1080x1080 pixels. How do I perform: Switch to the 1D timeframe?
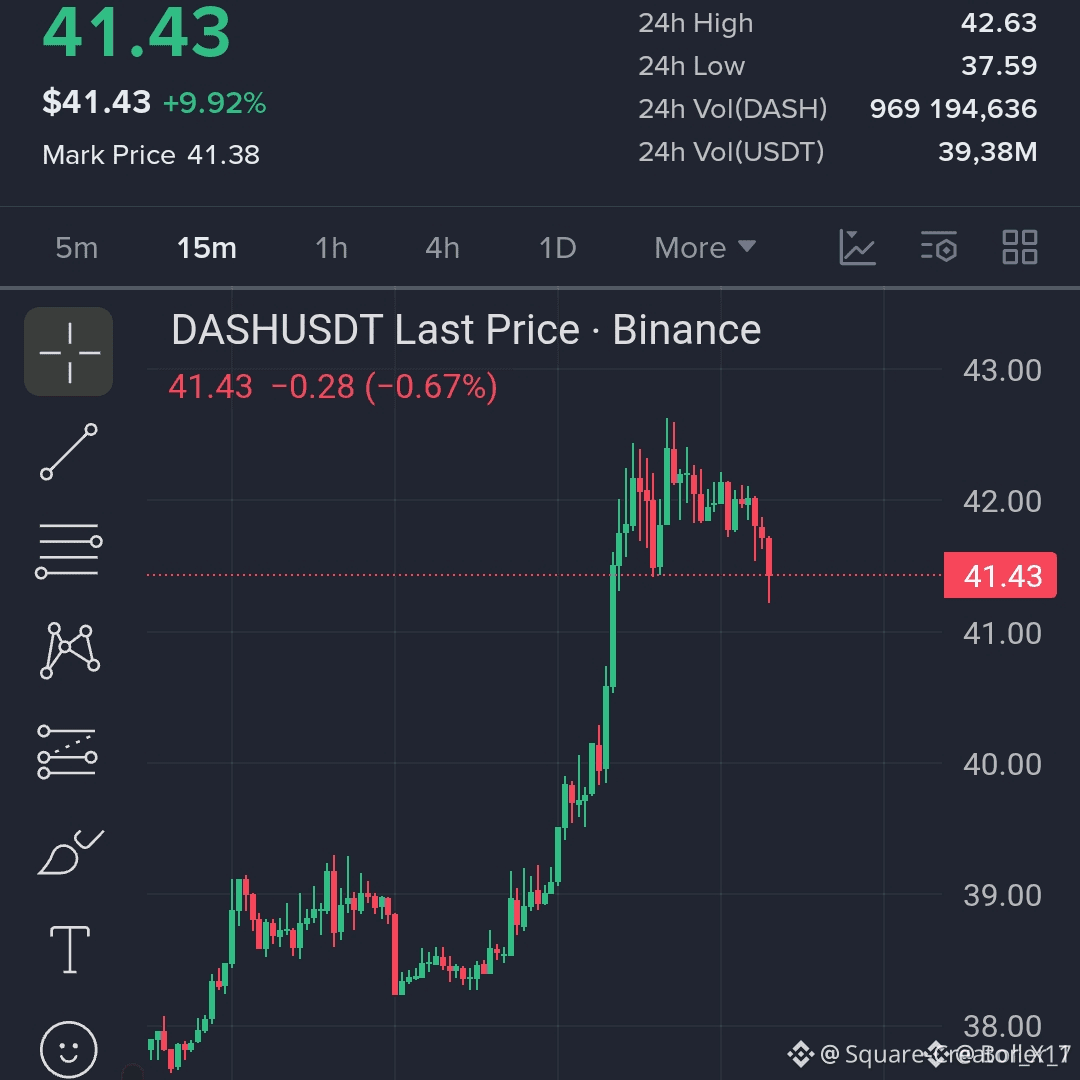tap(557, 248)
